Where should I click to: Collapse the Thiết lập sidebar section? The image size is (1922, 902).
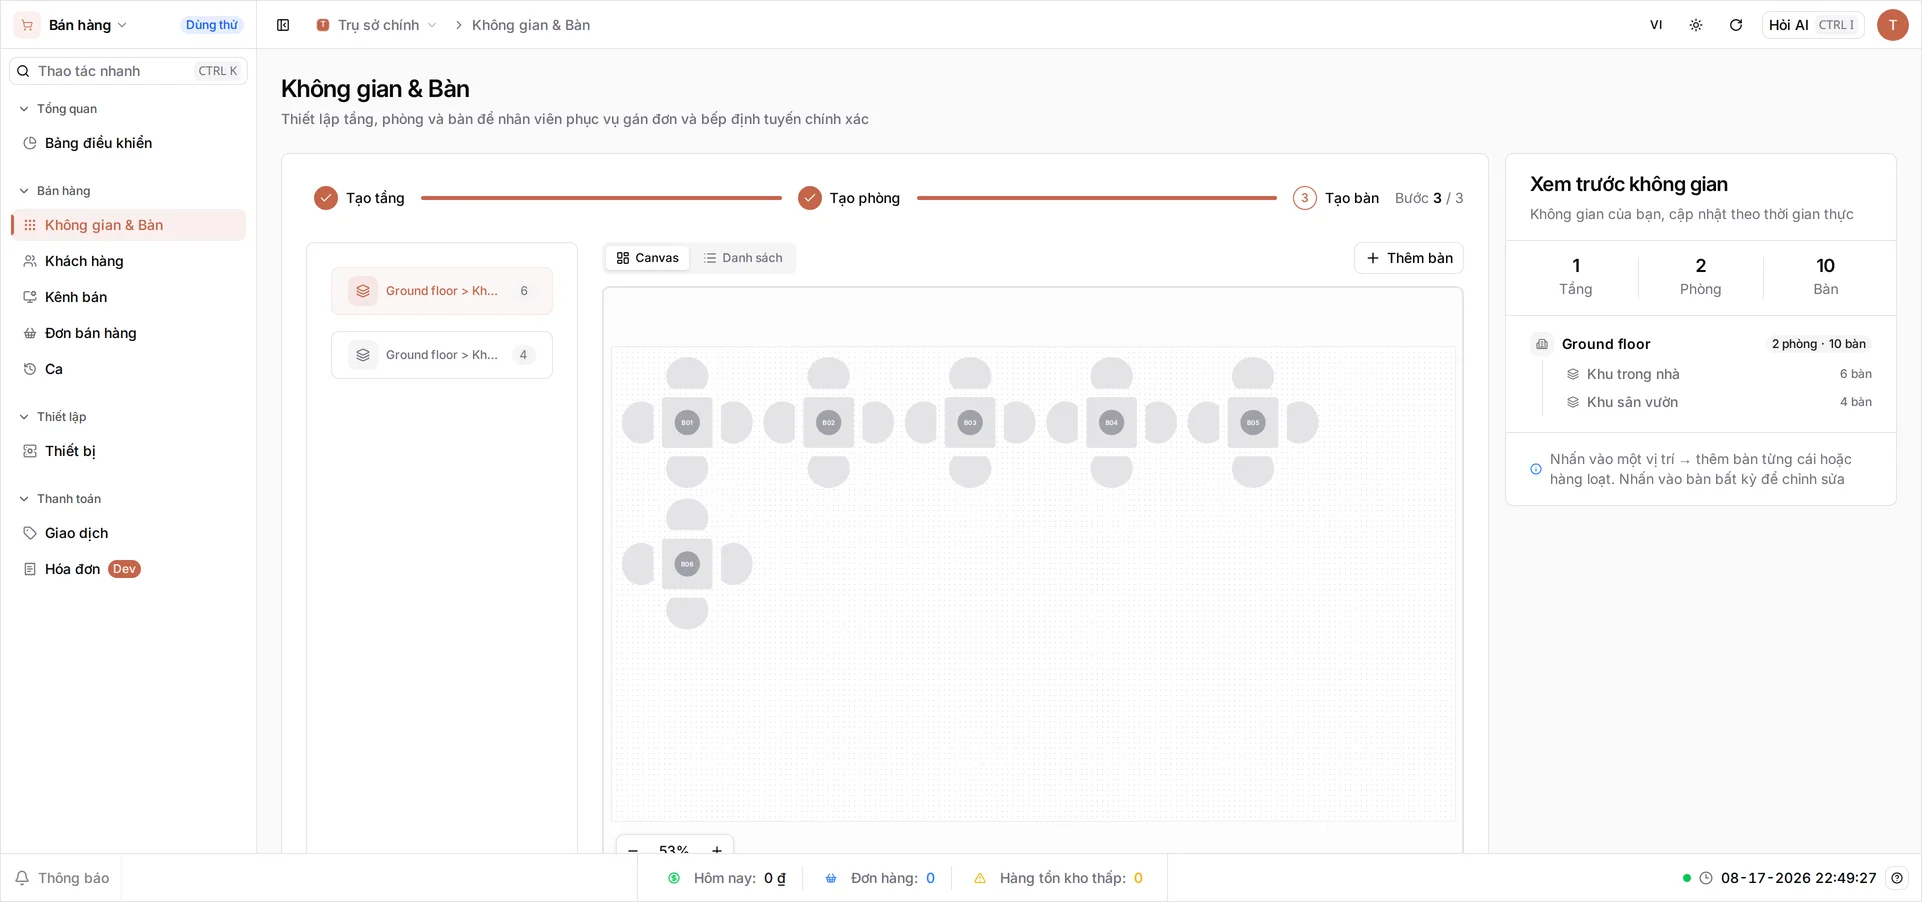[54, 417]
